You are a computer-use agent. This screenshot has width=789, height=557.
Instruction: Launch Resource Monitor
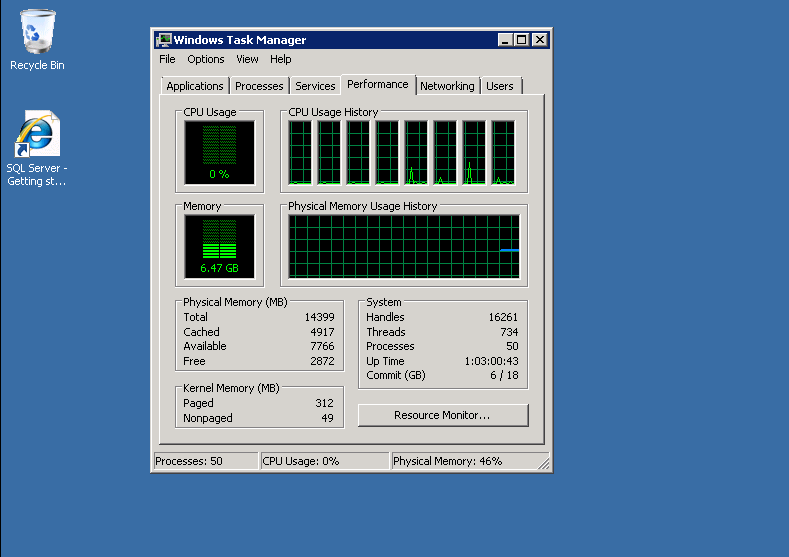443,415
